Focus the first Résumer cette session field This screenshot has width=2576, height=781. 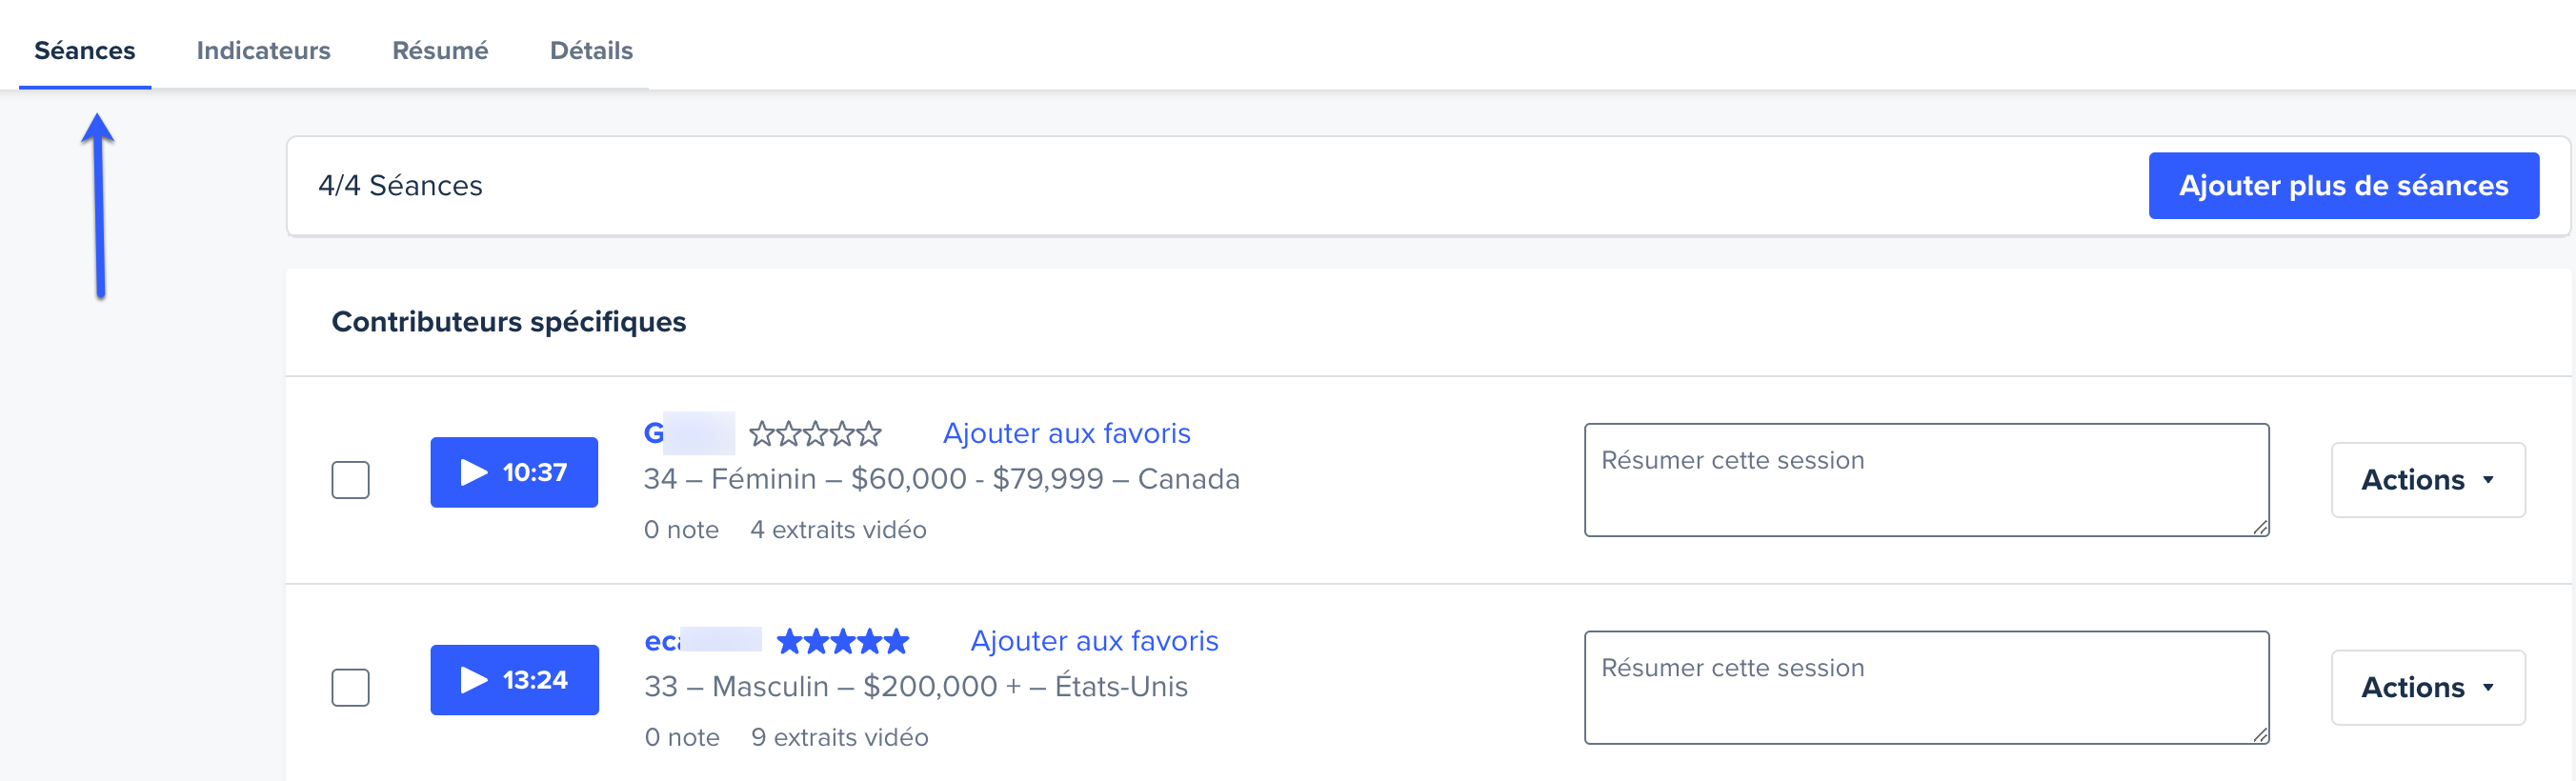coord(1926,480)
